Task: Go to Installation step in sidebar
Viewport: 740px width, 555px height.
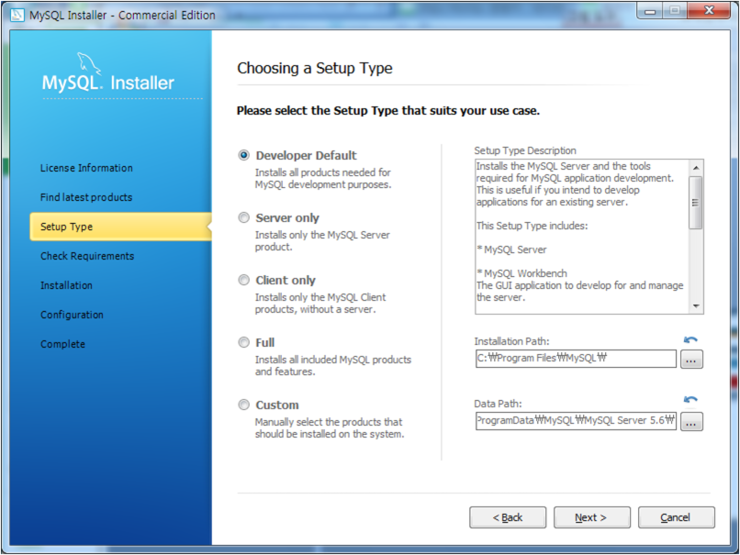Action: click(x=67, y=286)
